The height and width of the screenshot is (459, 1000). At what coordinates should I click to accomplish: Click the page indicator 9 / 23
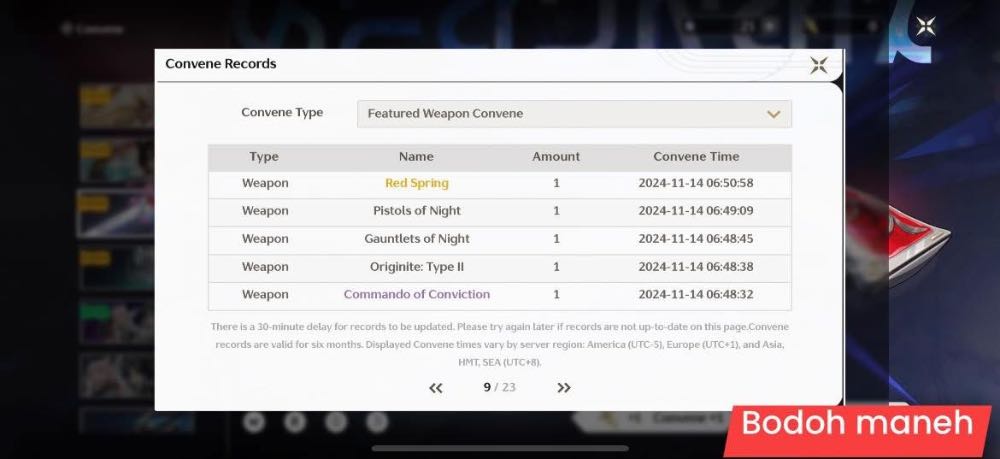[x=499, y=388]
